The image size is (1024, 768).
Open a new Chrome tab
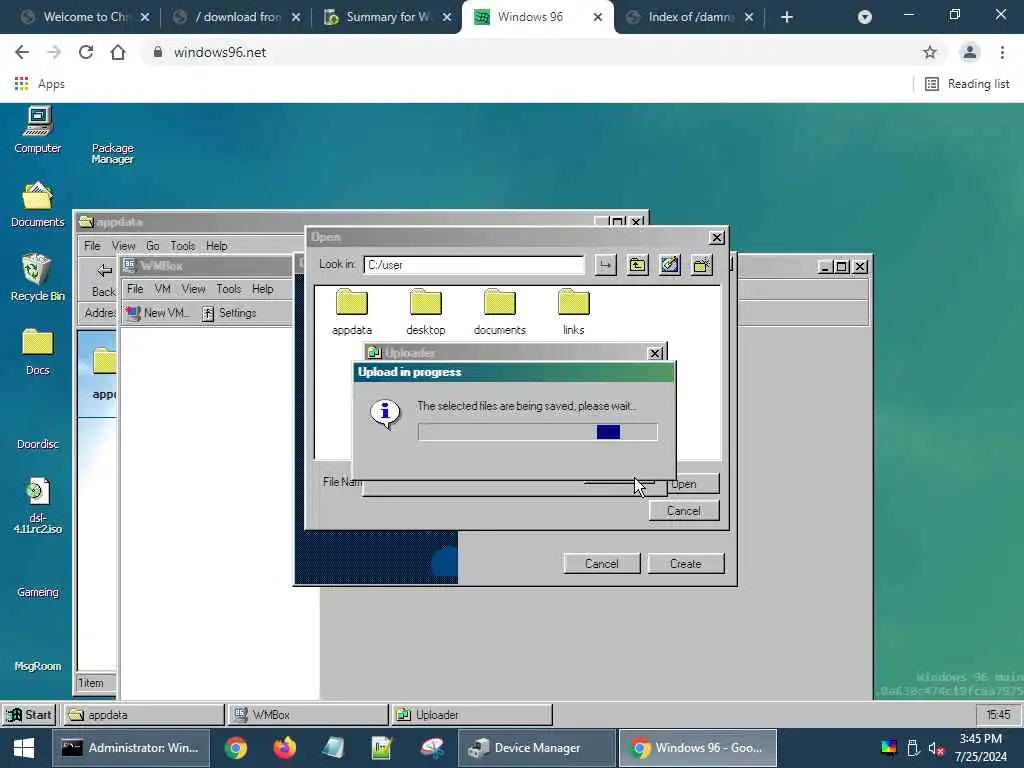click(787, 17)
